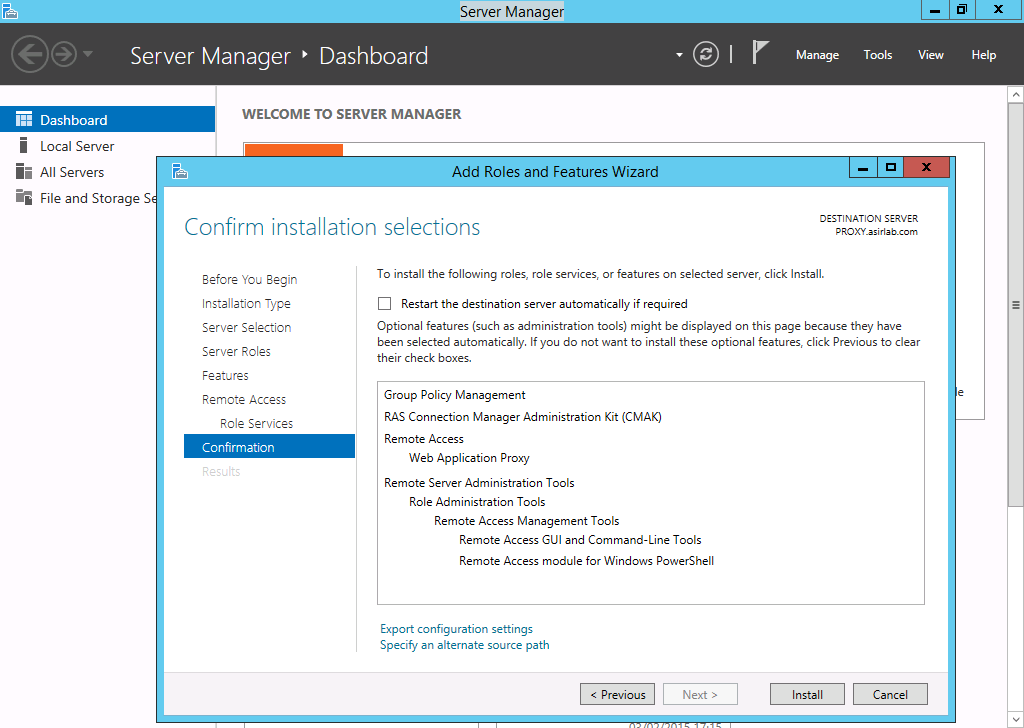The width and height of the screenshot is (1024, 728).
Task: Go to Before You Begin wizard step
Action: (x=249, y=279)
